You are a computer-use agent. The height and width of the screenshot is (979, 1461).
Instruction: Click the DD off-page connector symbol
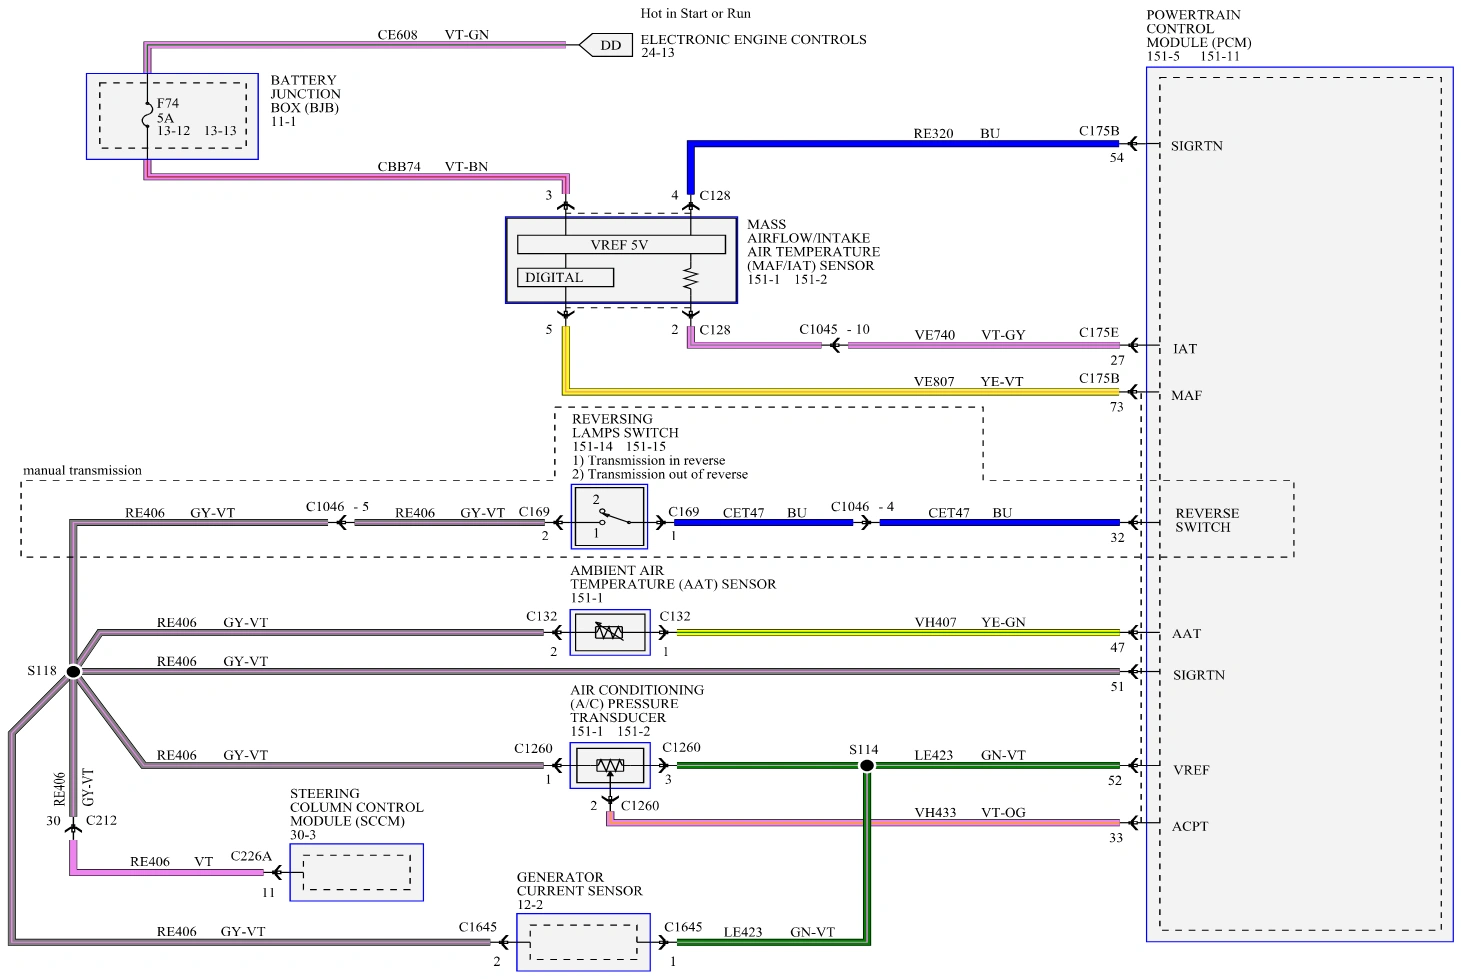(606, 45)
